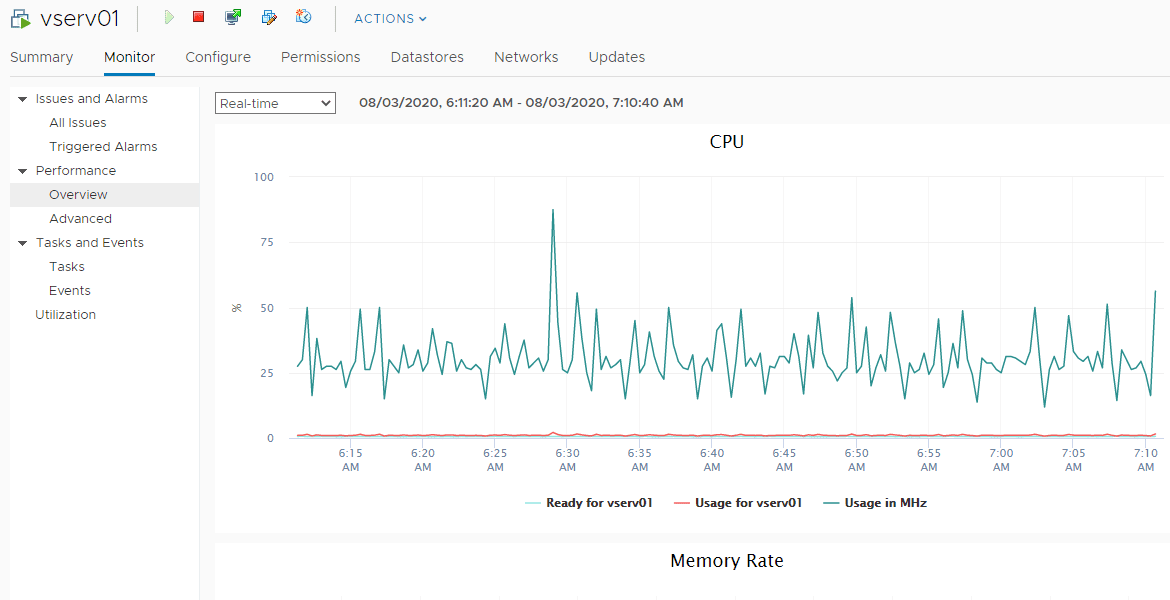
Task: Collapse the Tasks and Events section
Action: click(22, 243)
